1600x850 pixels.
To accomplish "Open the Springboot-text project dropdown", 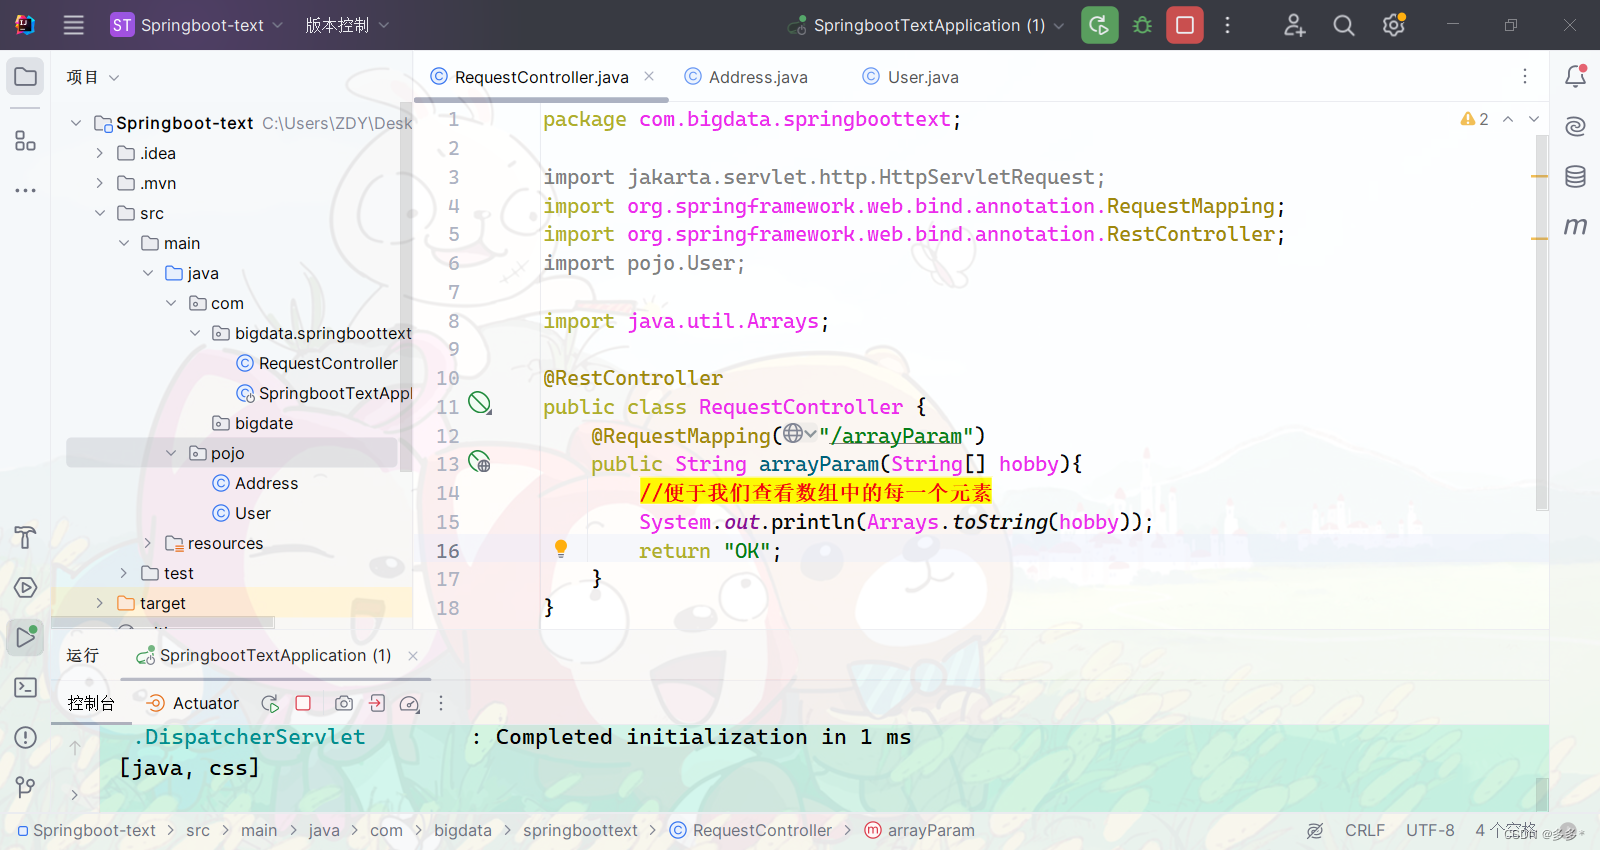I will click(x=197, y=25).
